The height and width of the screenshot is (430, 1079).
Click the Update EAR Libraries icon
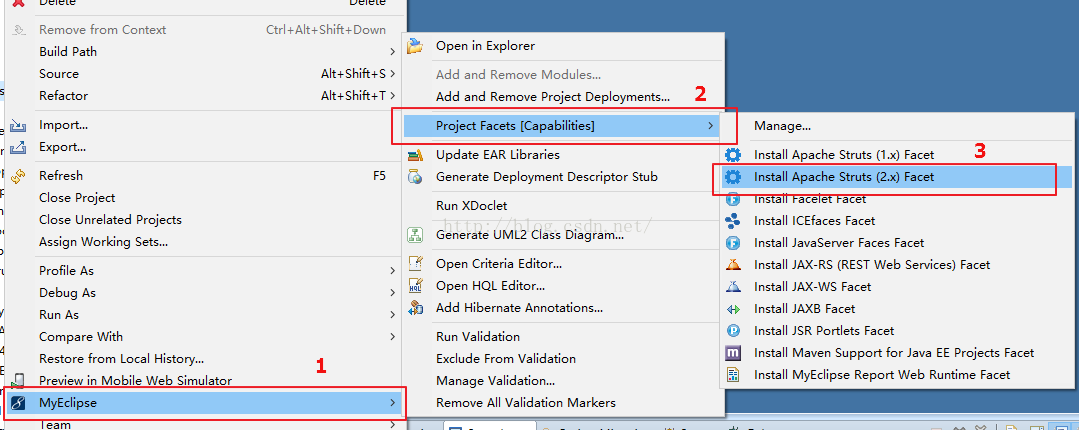coord(415,155)
